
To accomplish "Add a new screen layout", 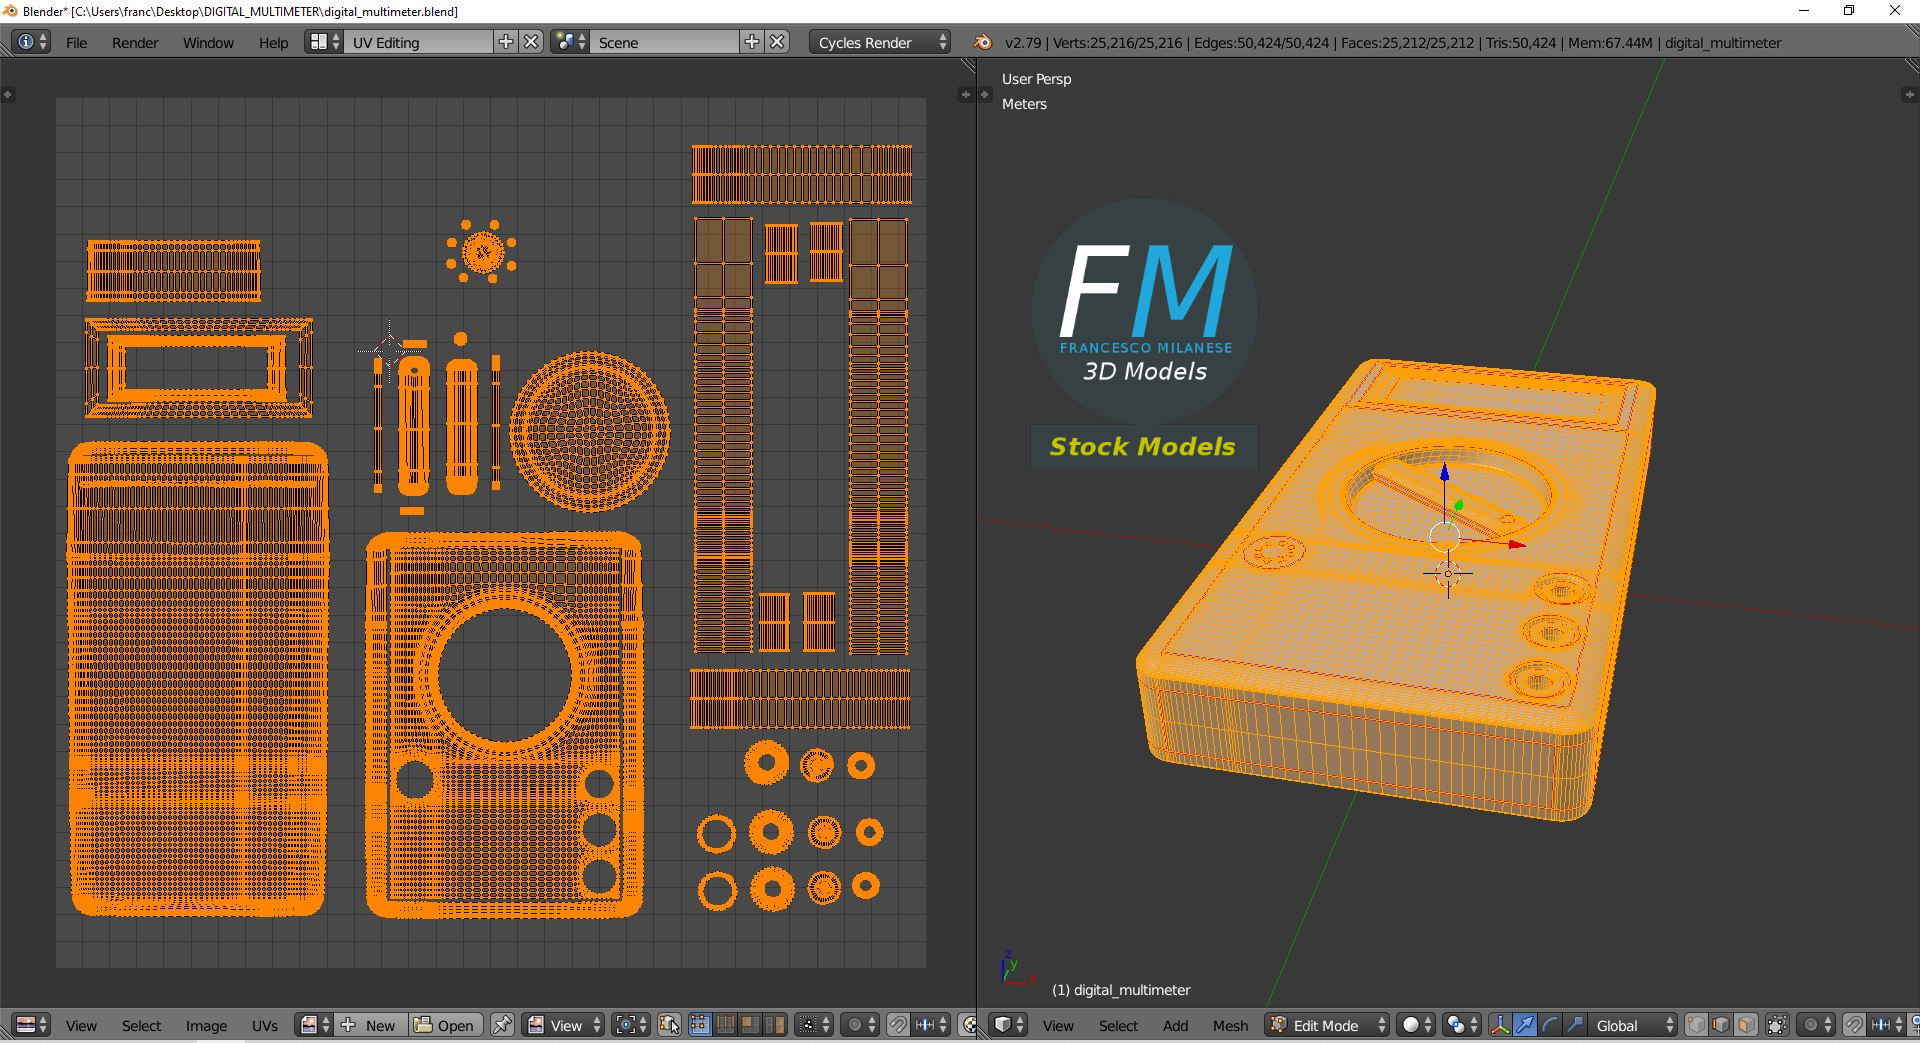I will (x=506, y=42).
